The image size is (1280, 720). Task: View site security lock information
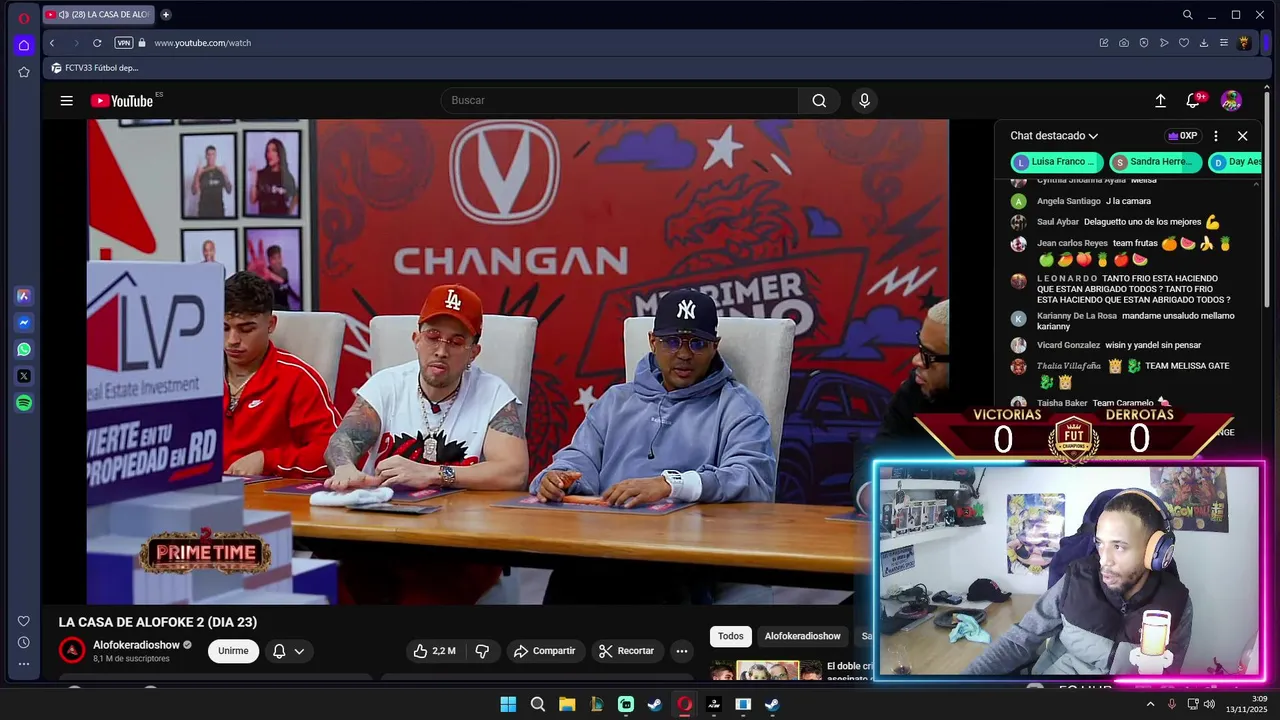pos(142,43)
